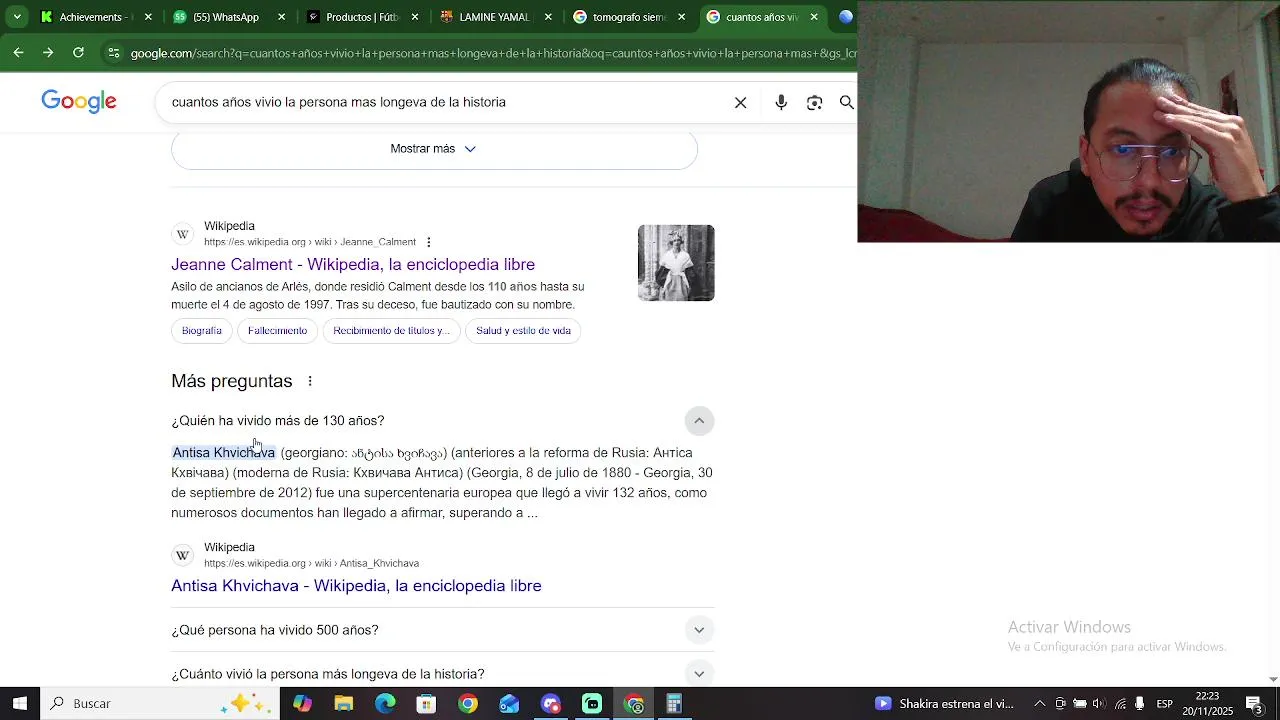1280x720 pixels.
Task: Click the taskbar Buscar search box
Action: coord(160,703)
